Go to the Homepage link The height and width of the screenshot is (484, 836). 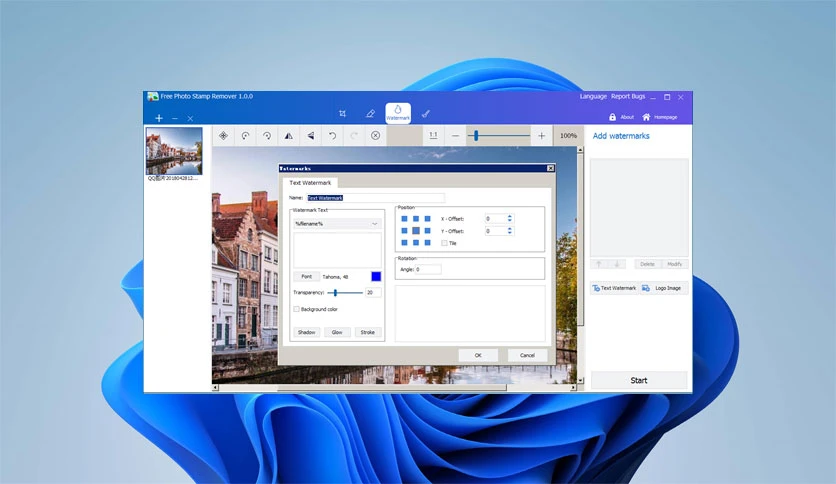tap(660, 117)
